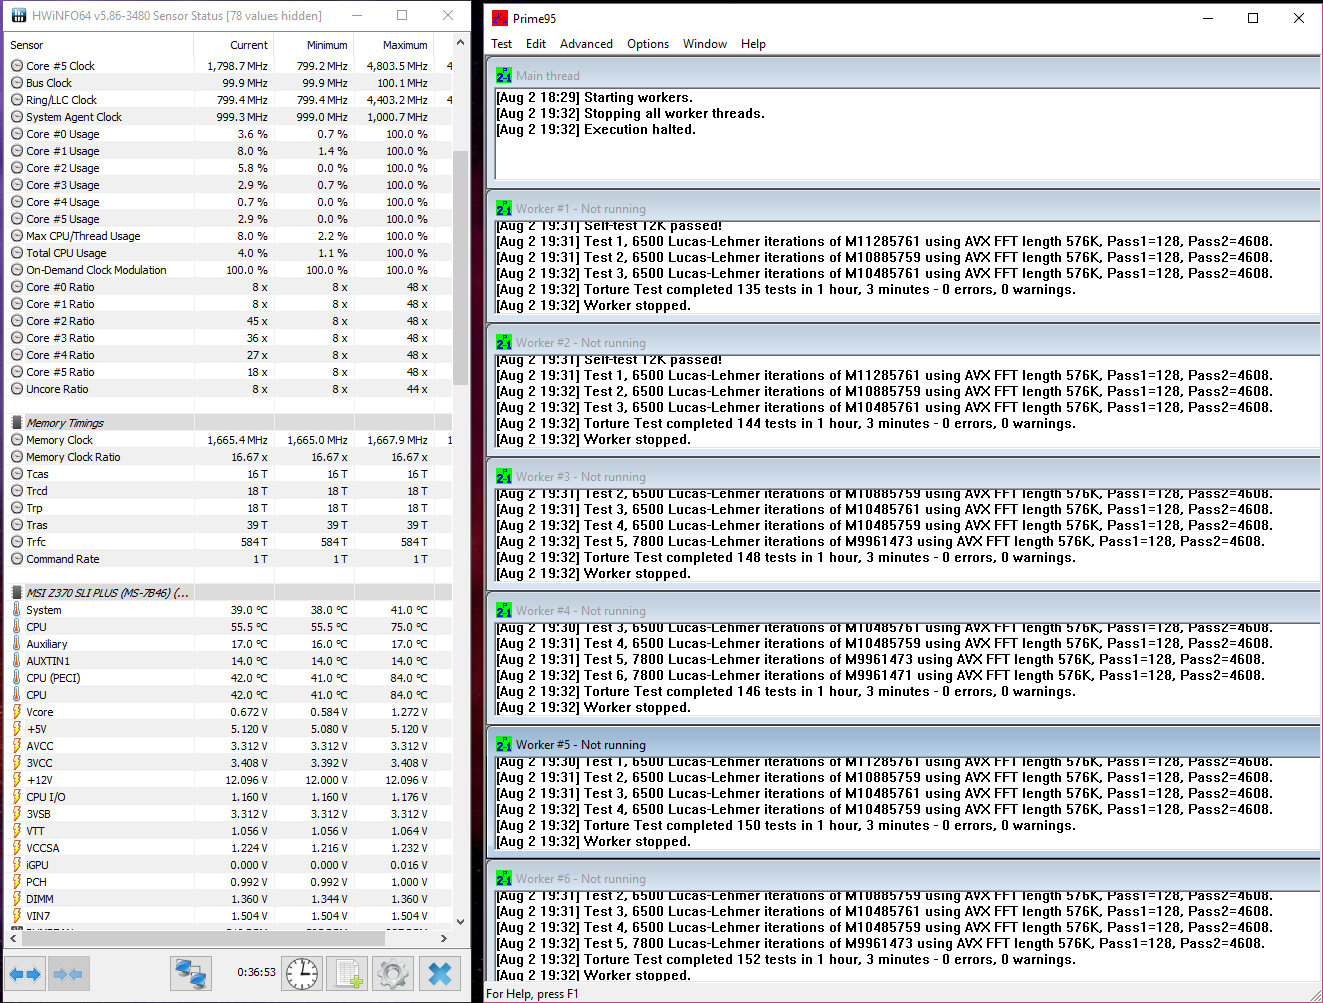Select the VCCSA voltage row
Screen dimensions: 1323x1003
tap(229, 848)
